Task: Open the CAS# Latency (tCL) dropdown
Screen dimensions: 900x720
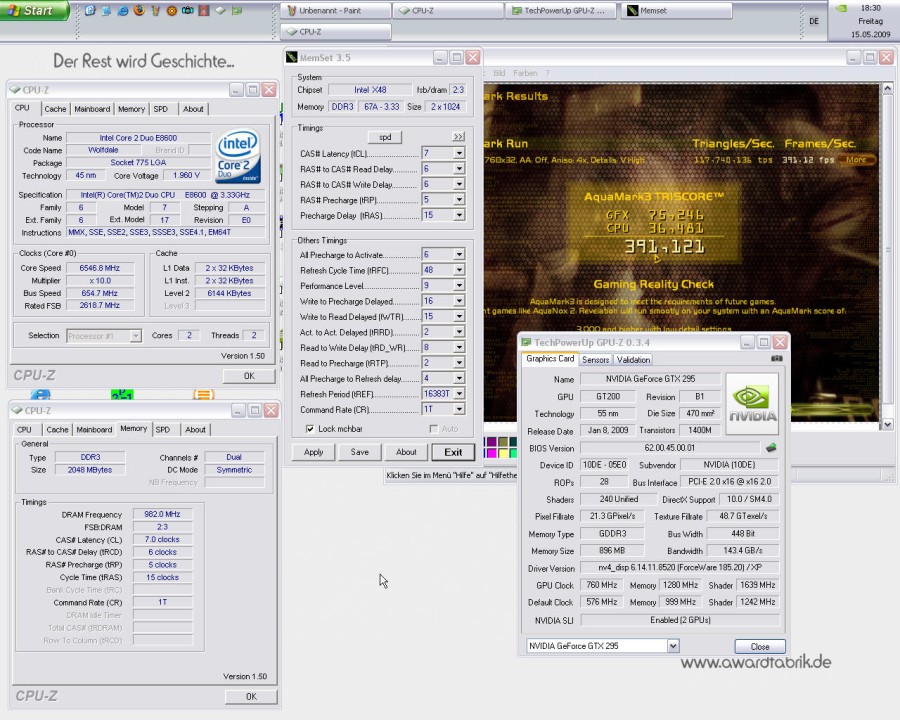Action: (459, 153)
